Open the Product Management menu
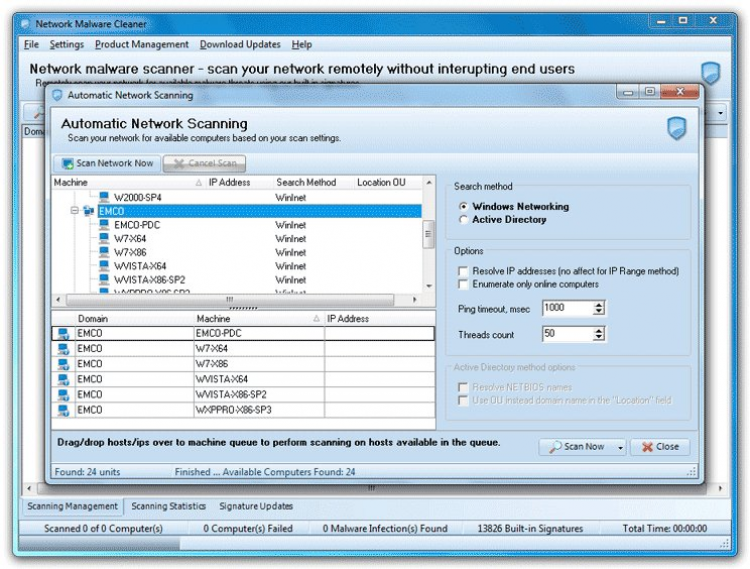Image resolution: width=750 pixels, height=569 pixels. (142, 44)
